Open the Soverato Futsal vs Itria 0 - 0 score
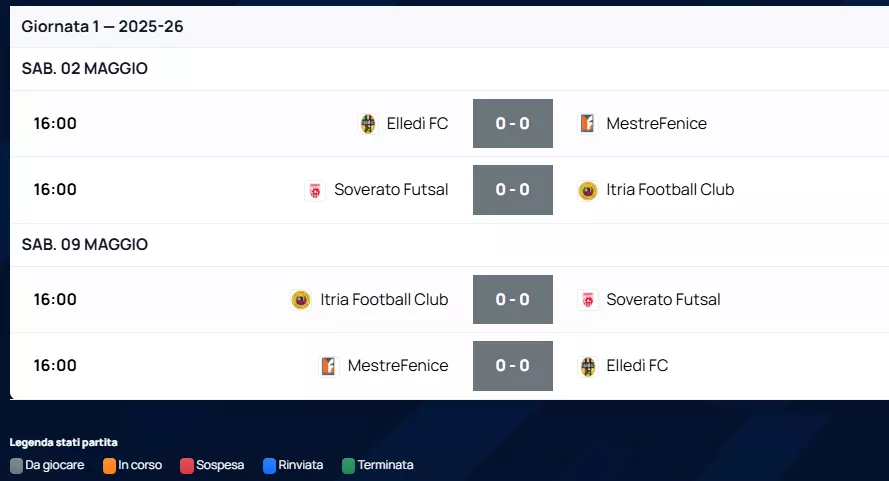Viewport: 889px width, 481px height. 513,190
